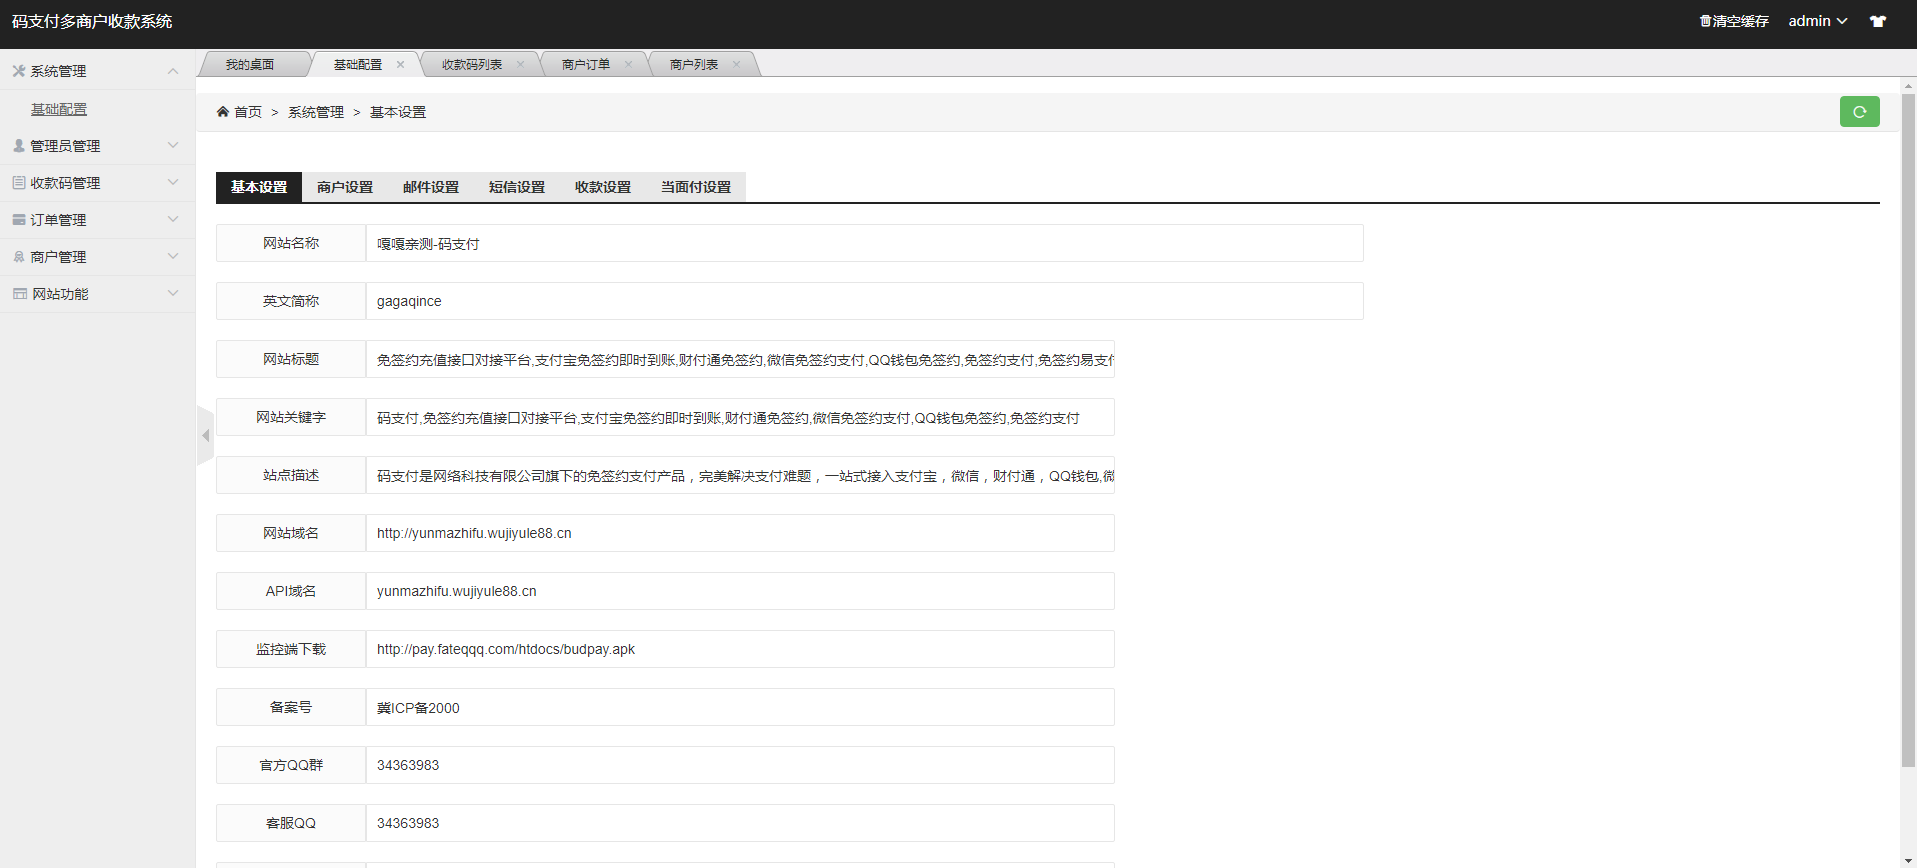Click the green refresh button

tap(1859, 112)
